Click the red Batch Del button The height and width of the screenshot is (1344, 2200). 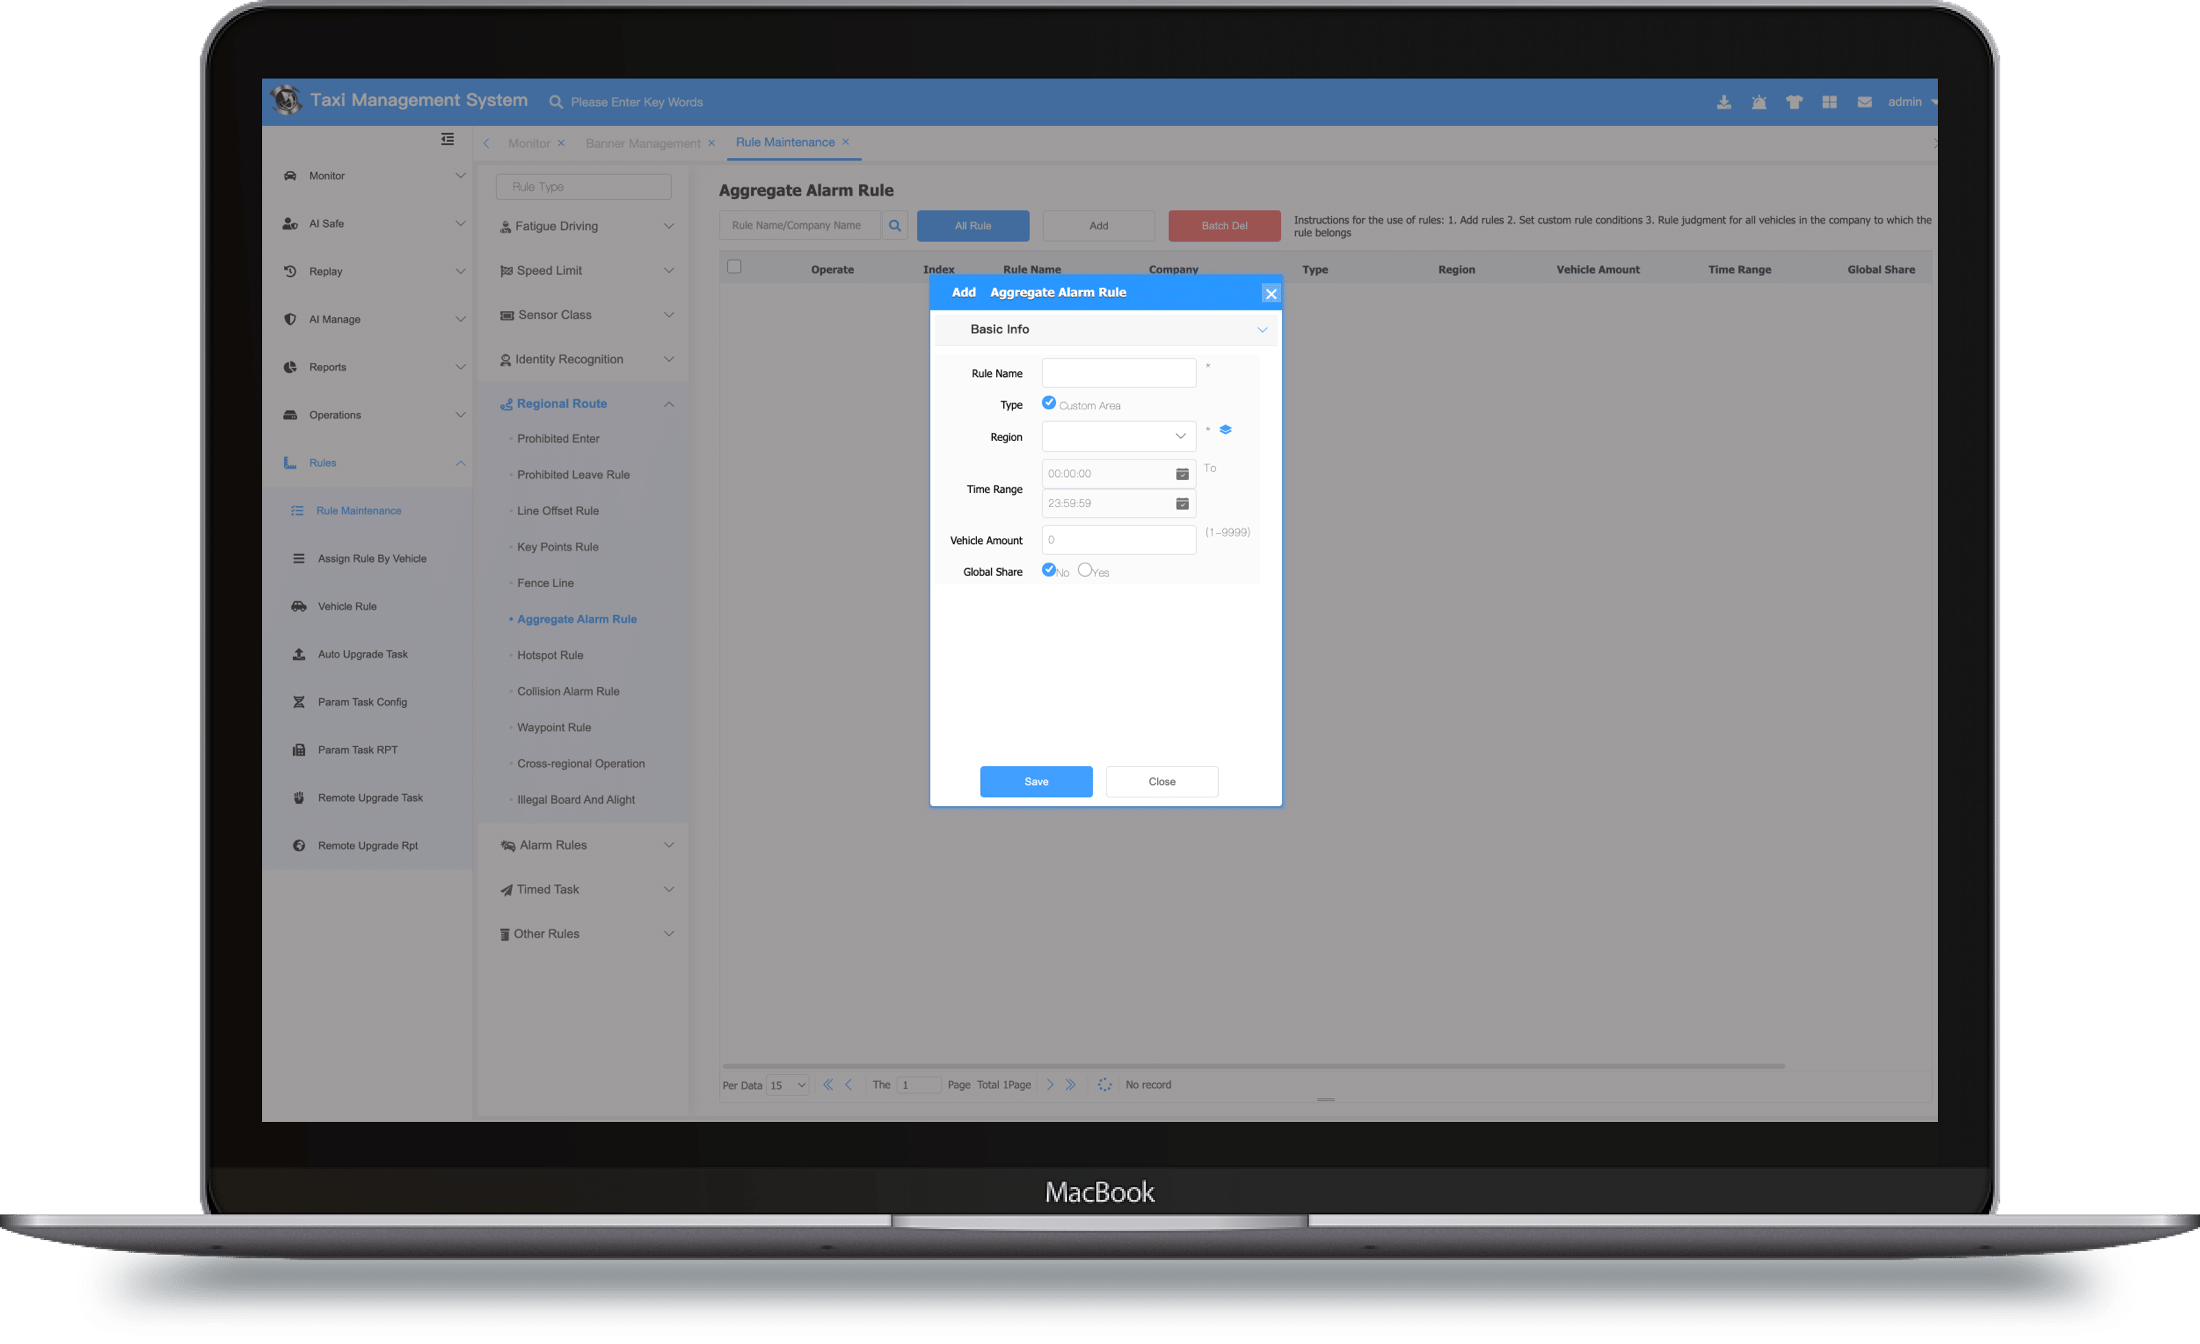tap(1224, 226)
